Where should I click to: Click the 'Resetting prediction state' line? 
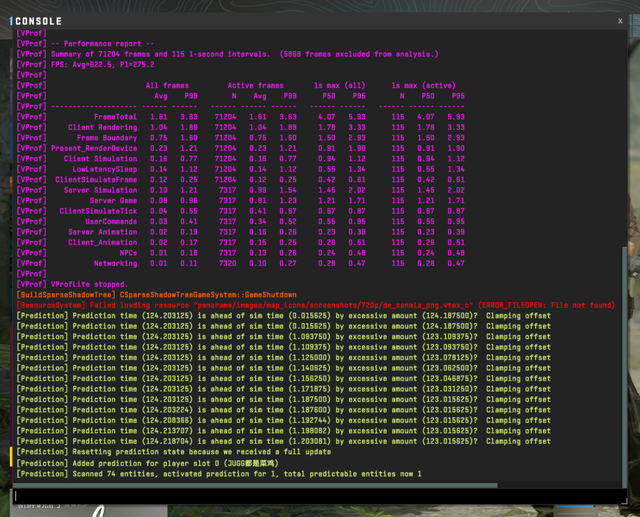point(173,452)
